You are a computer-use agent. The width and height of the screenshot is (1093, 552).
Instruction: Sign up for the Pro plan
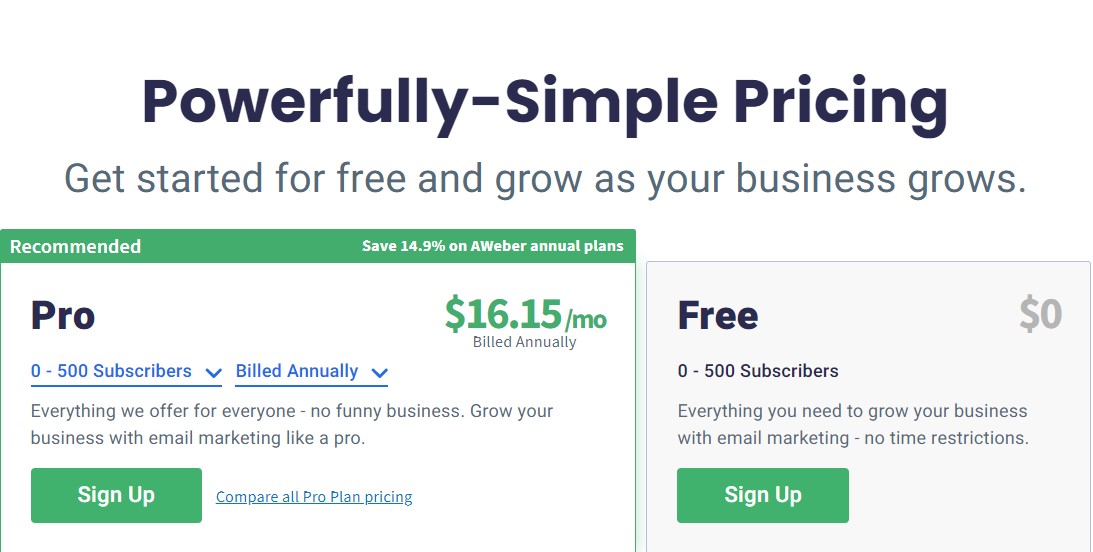click(116, 496)
